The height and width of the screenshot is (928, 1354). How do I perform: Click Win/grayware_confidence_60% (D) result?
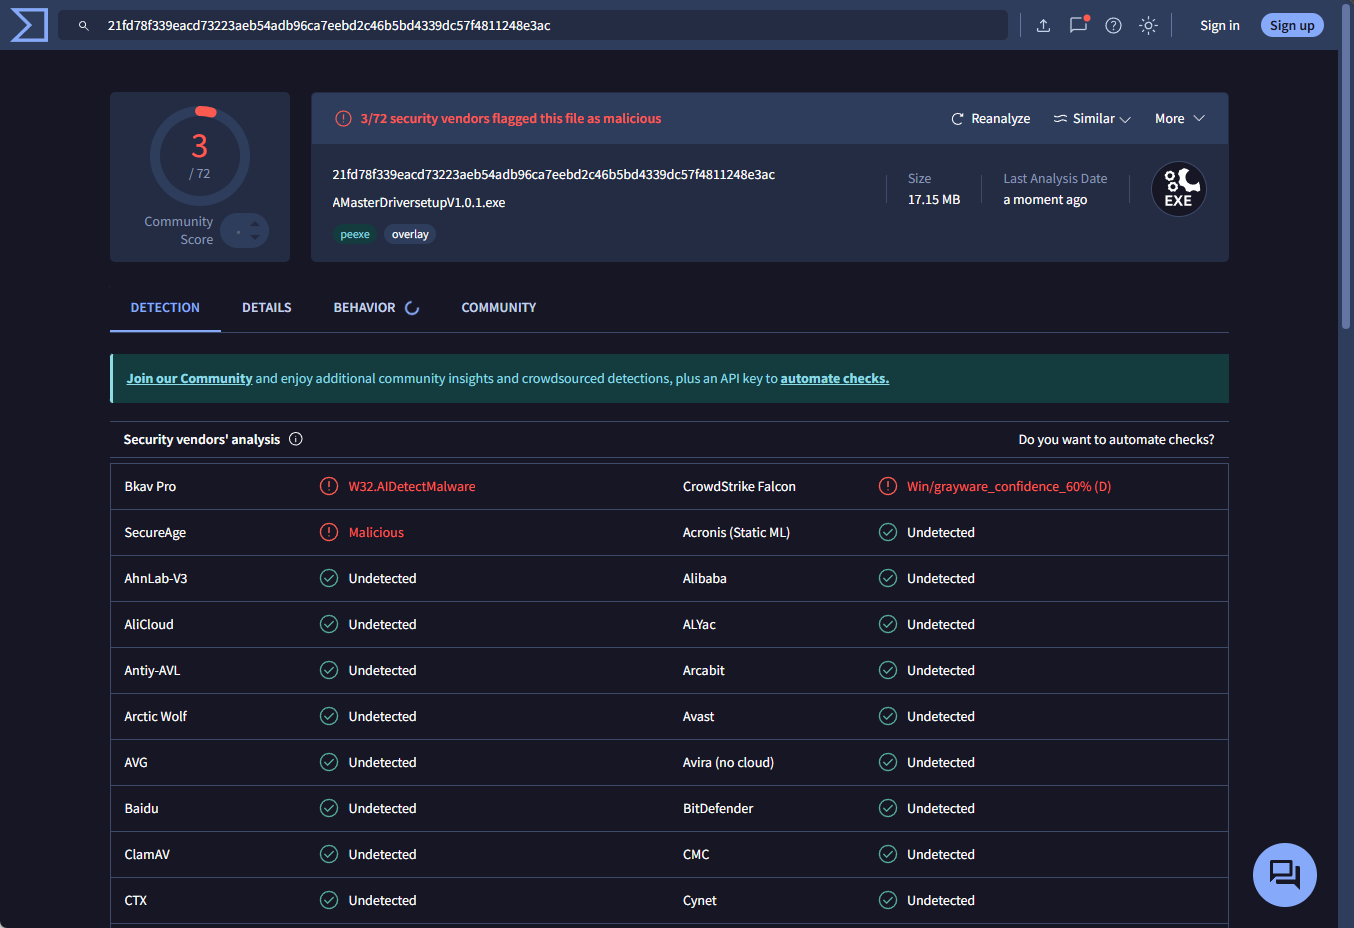tap(1009, 487)
